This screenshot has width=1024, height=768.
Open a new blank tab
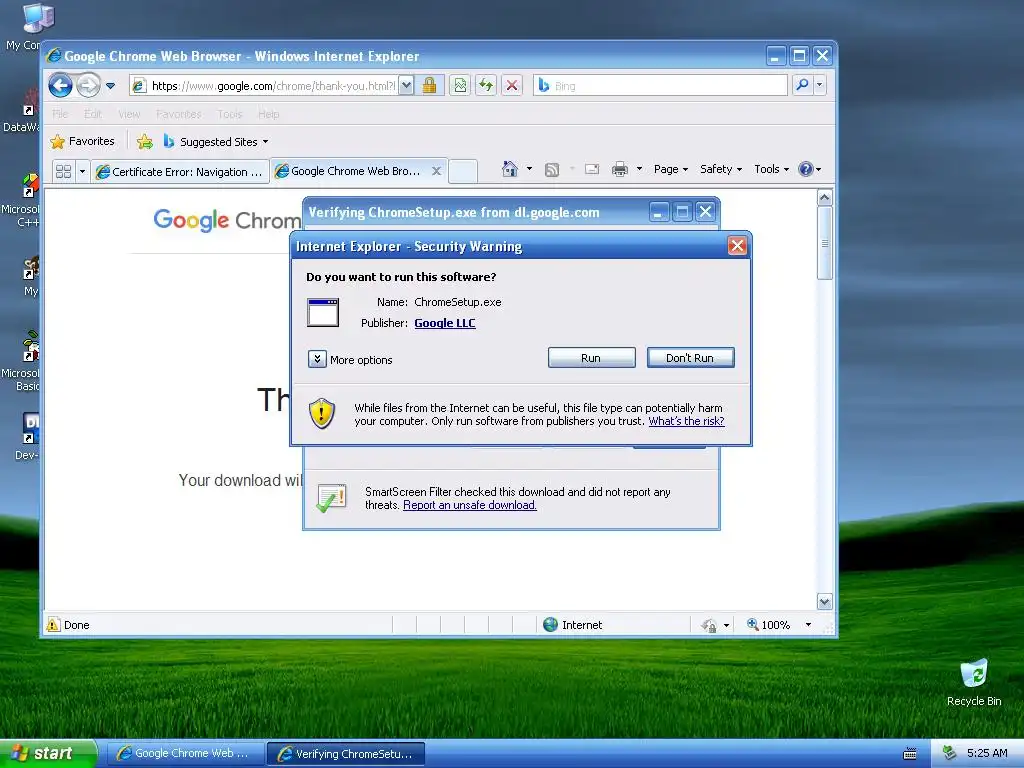[x=463, y=172]
